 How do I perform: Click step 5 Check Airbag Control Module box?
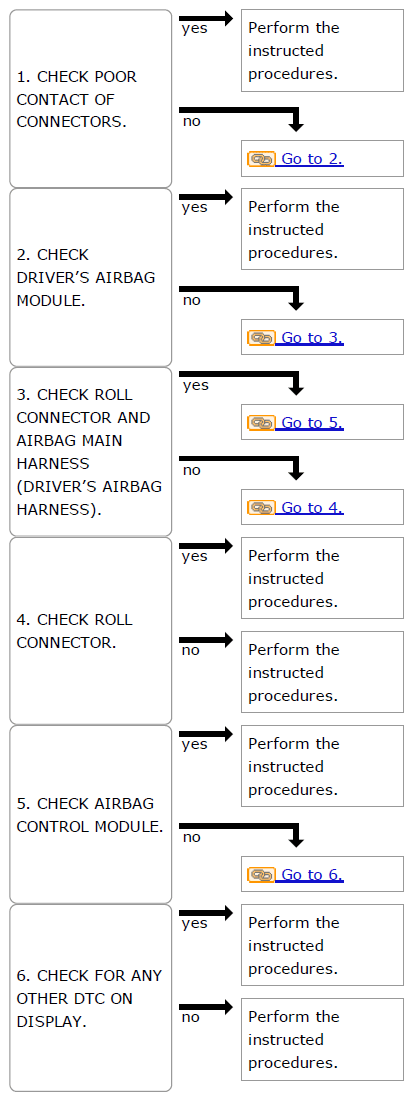click(x=91, y=815)
